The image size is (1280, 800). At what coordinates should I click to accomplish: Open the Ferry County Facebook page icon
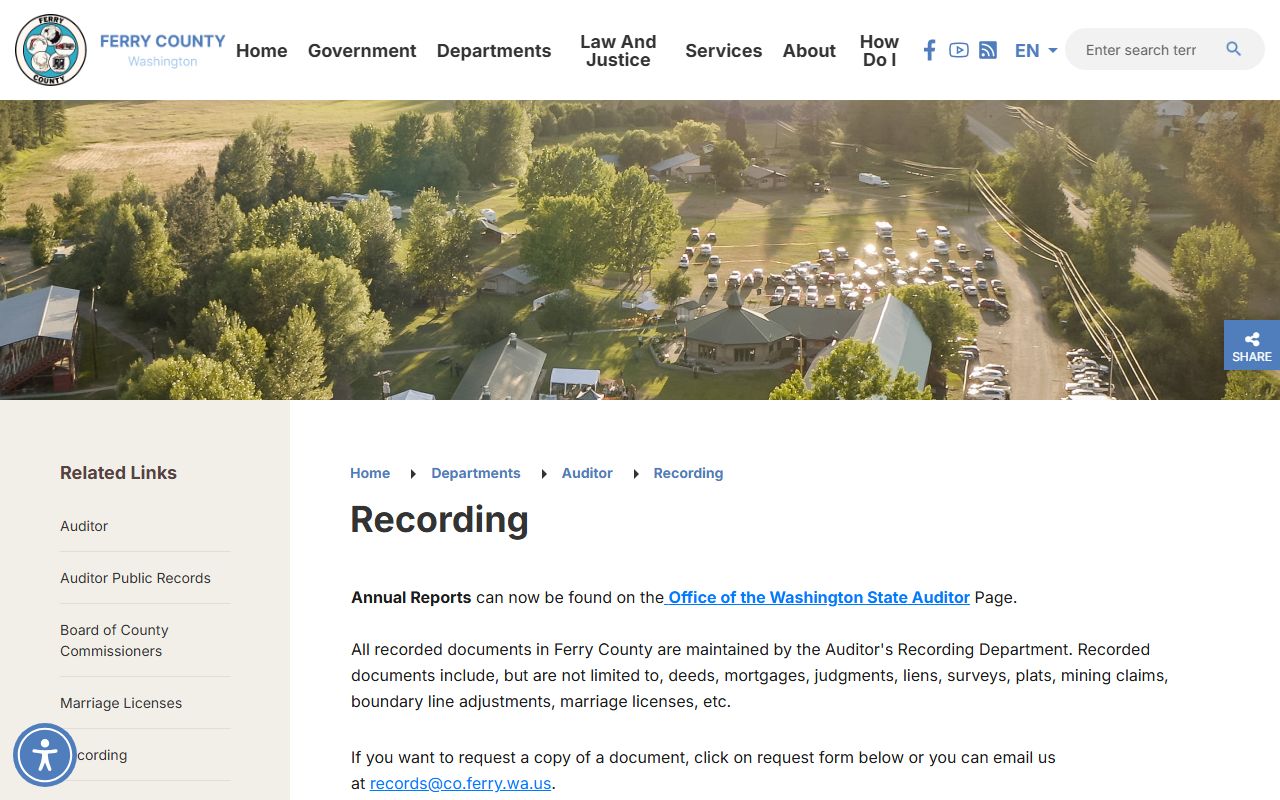pos(929,50)
